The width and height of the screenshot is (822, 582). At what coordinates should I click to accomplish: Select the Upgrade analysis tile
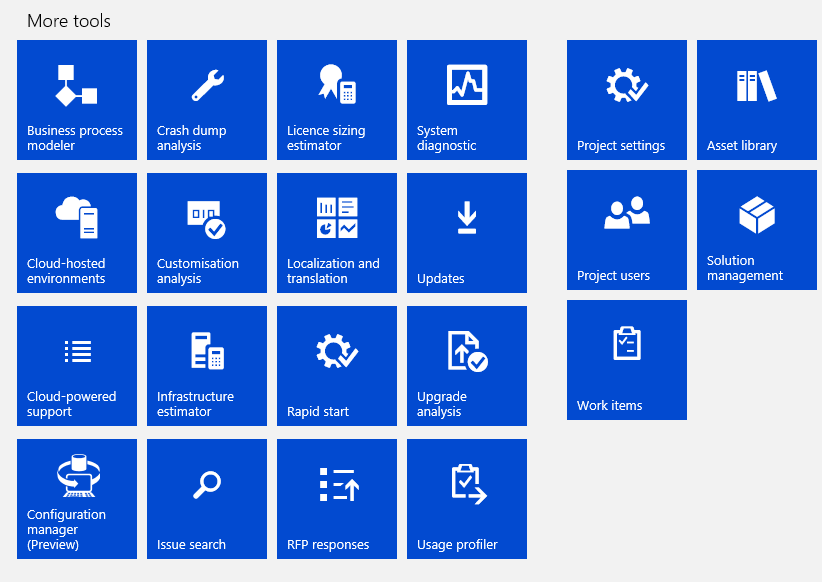point(467,366)
